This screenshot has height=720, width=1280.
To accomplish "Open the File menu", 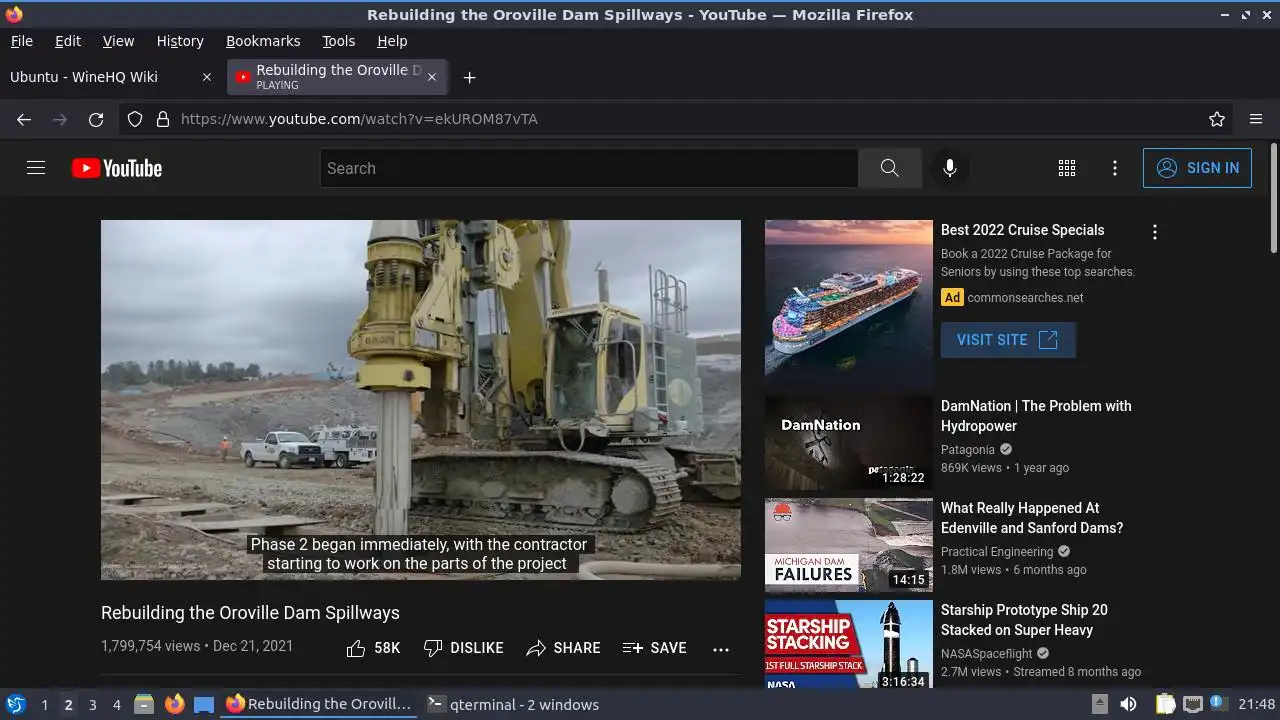I will click(21, 41).
